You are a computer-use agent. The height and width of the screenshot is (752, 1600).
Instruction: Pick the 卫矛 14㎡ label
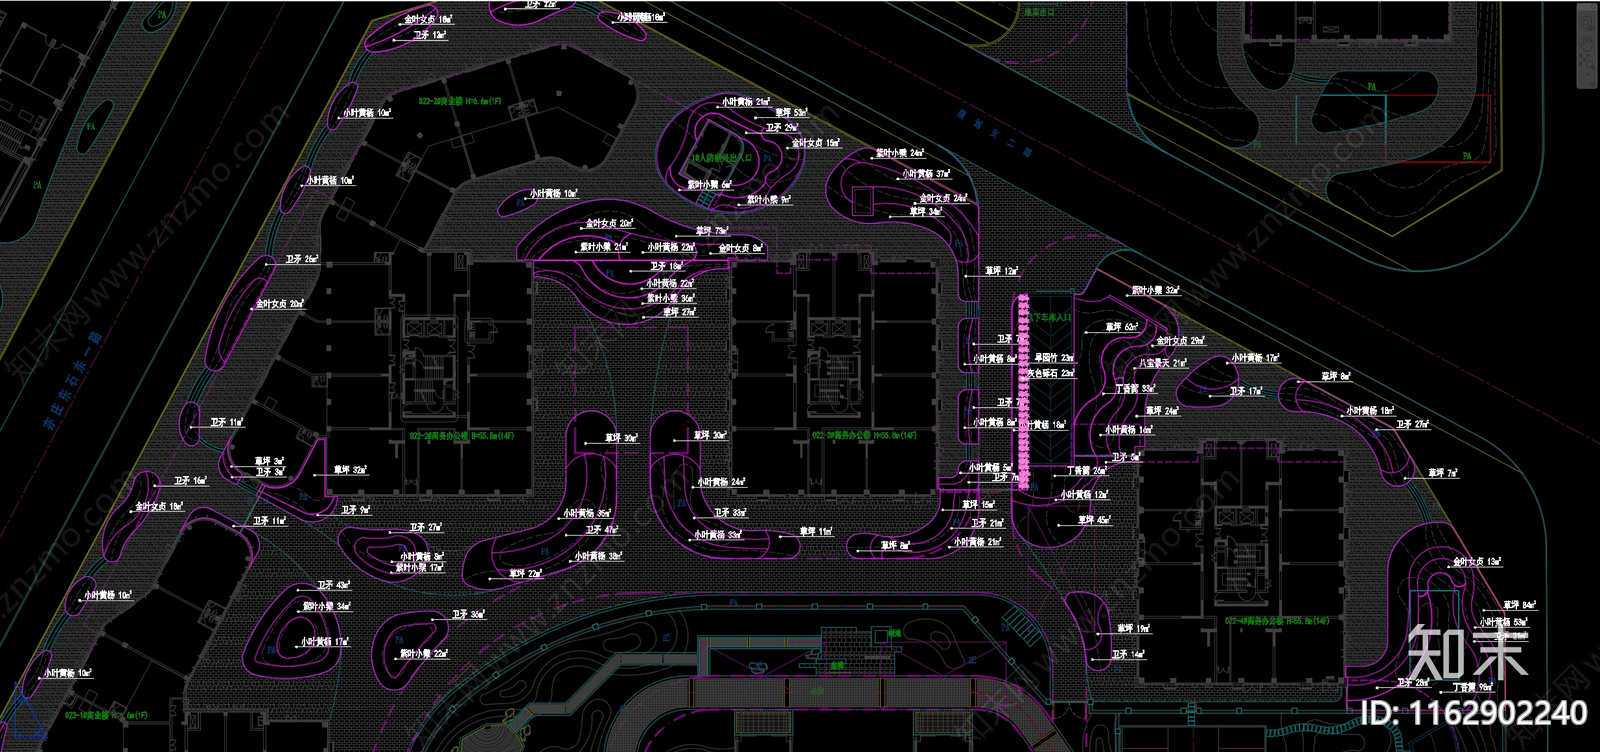point(1129,654)
